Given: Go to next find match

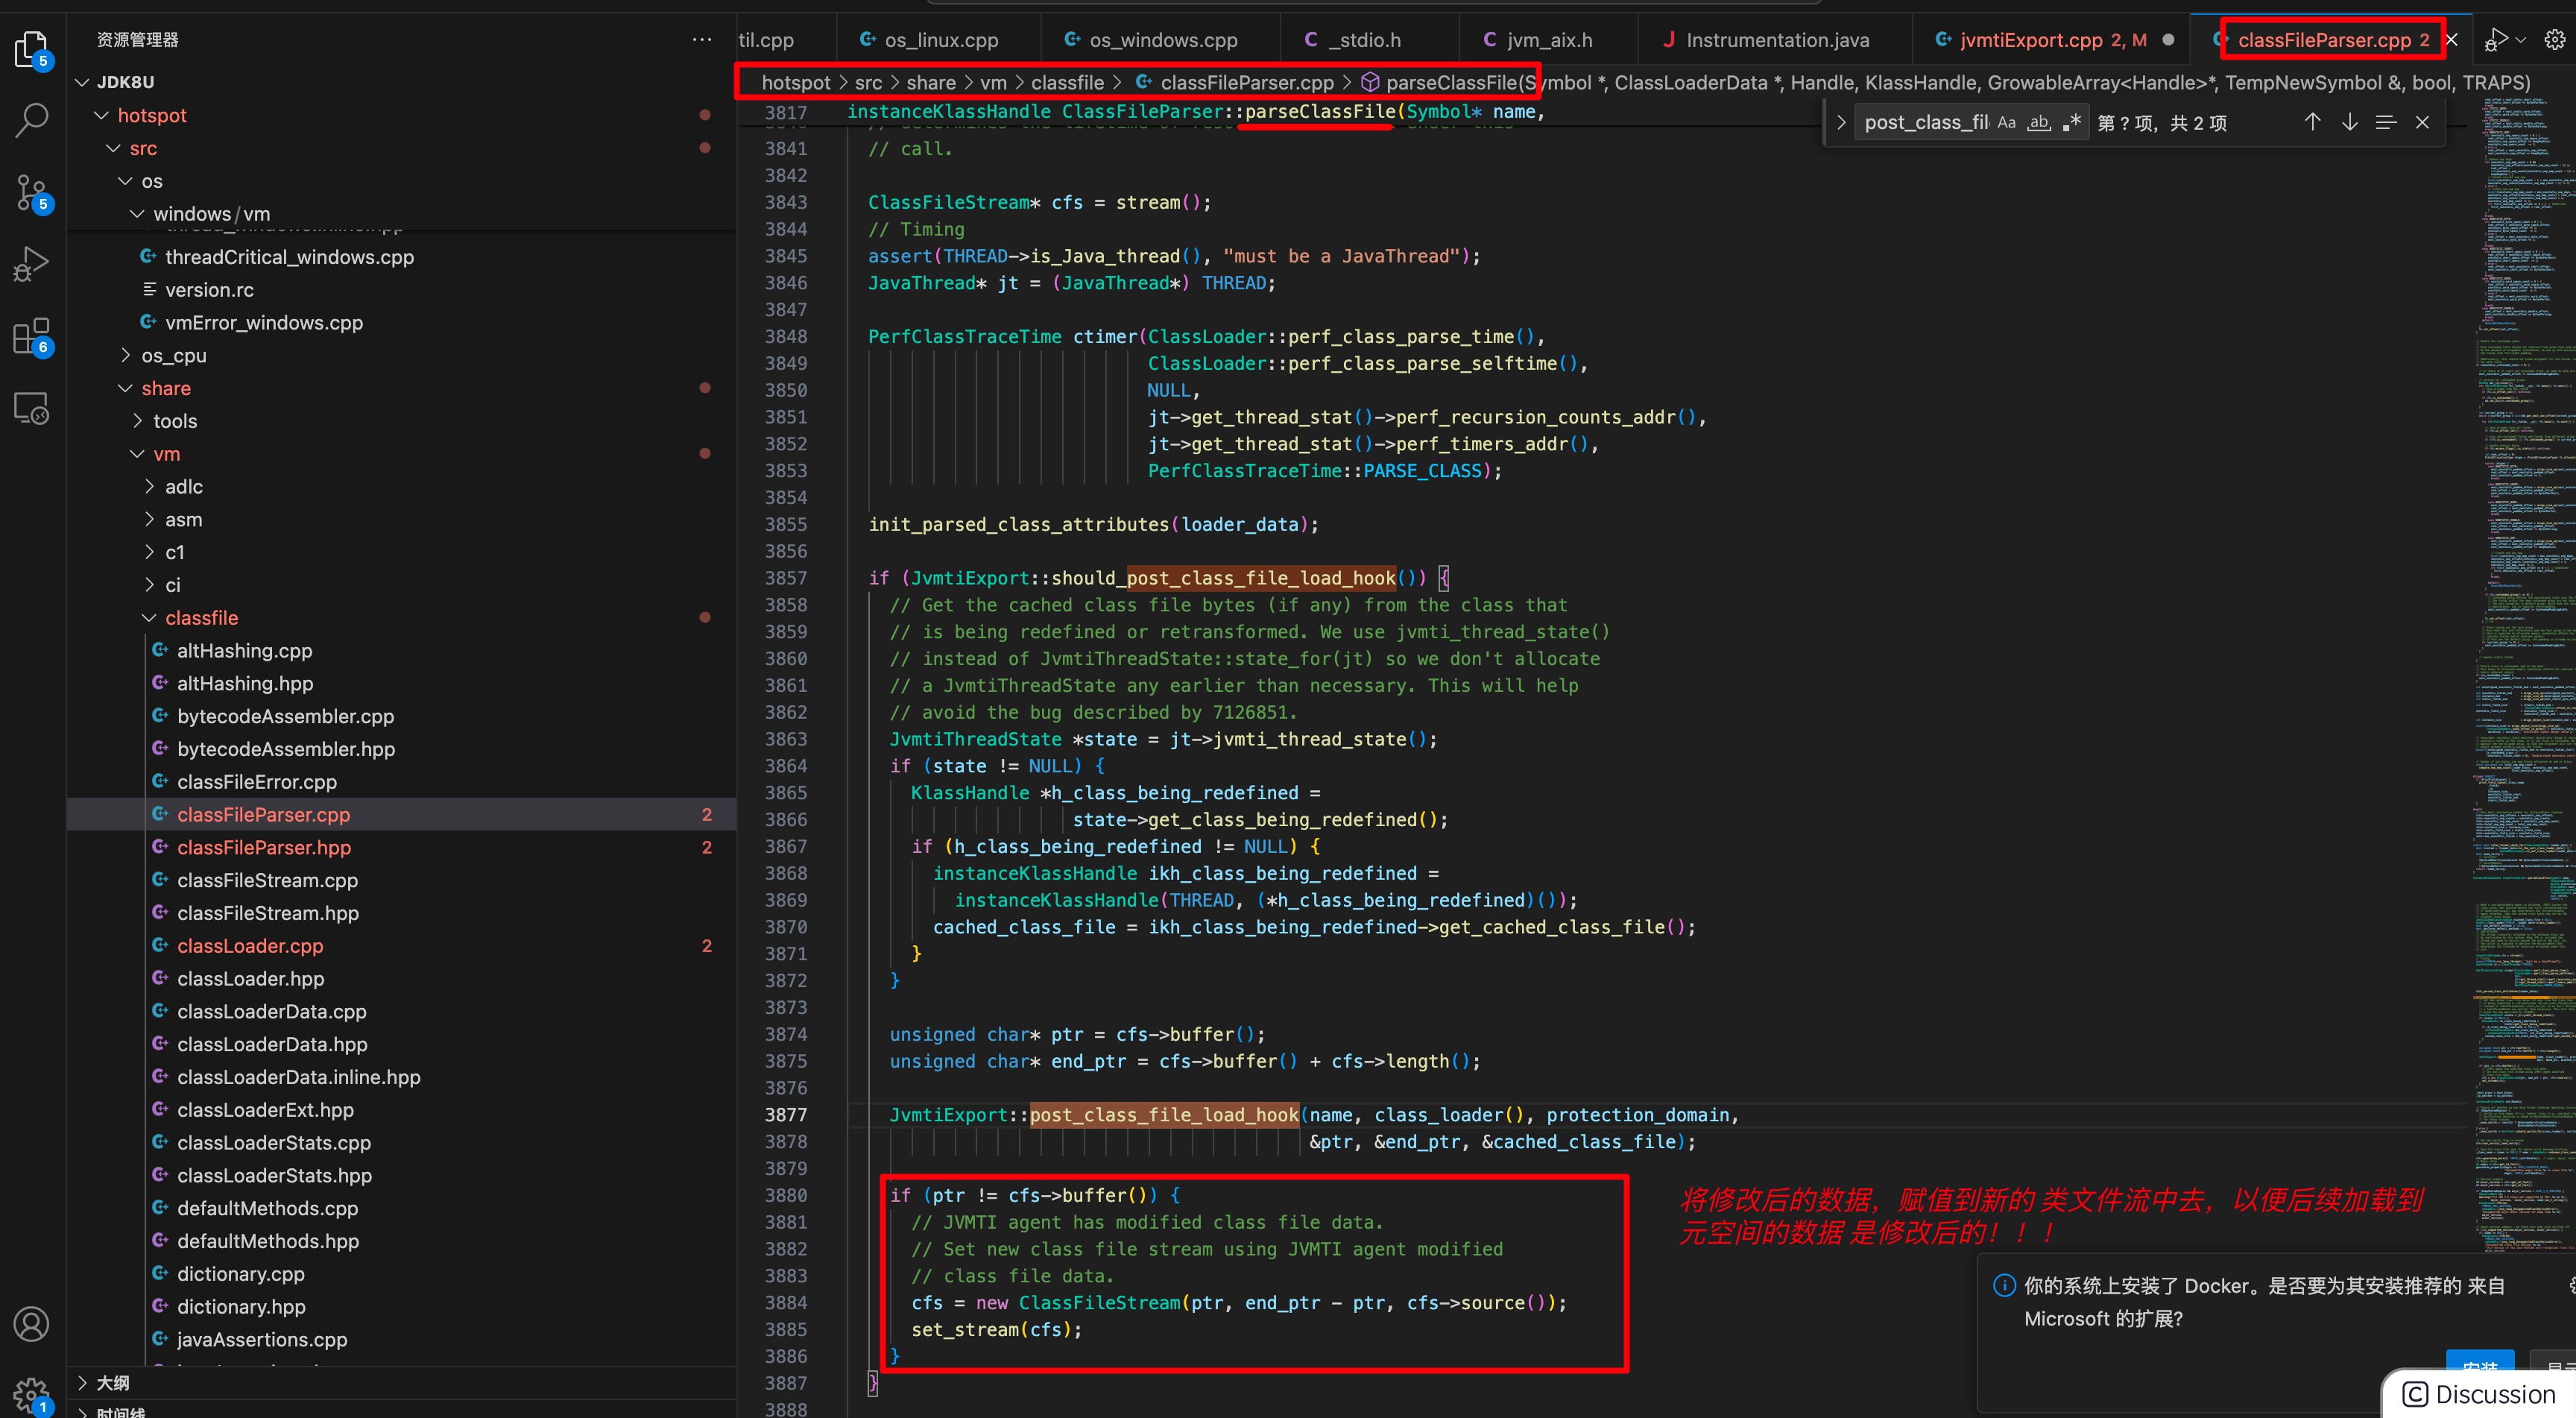Looking at the screenshot, I should (x=2349, y=122).
